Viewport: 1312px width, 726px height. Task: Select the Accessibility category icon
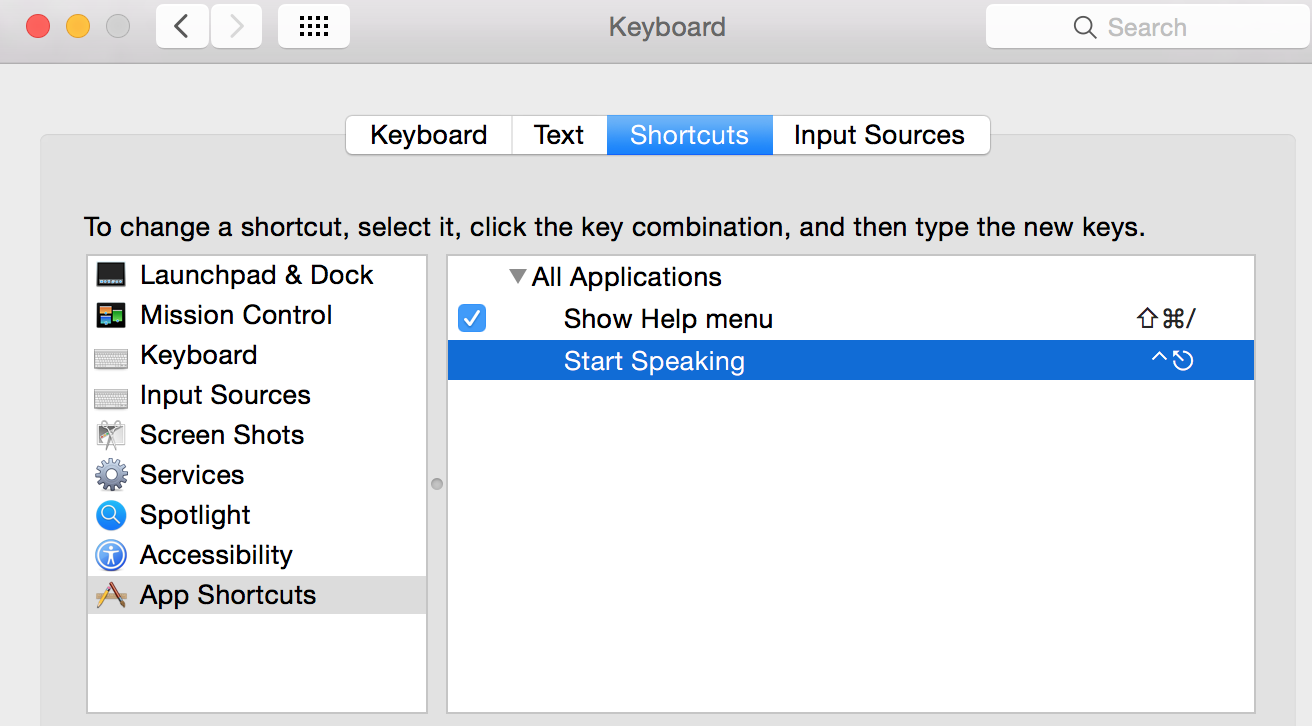coord(110,554)
